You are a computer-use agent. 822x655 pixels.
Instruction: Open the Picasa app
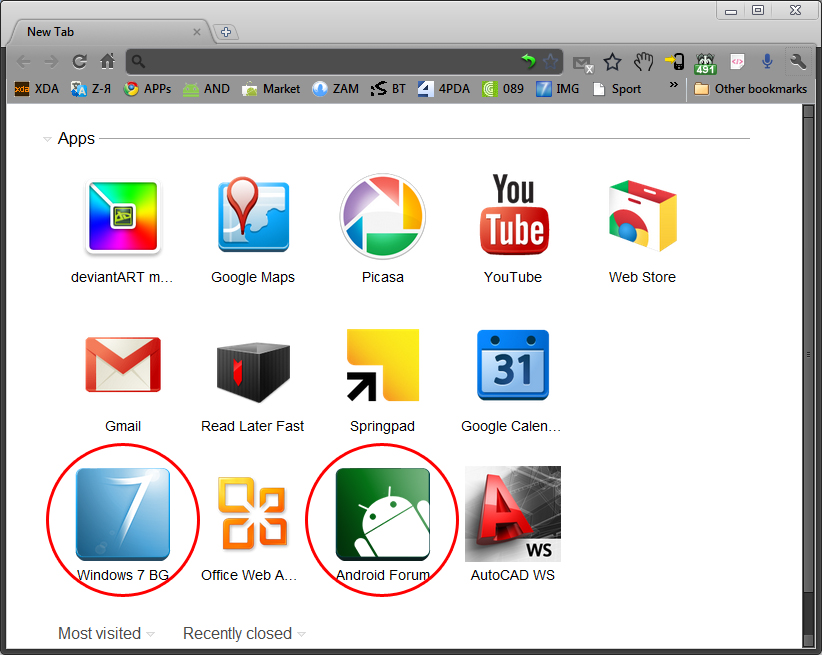point(383,217)
